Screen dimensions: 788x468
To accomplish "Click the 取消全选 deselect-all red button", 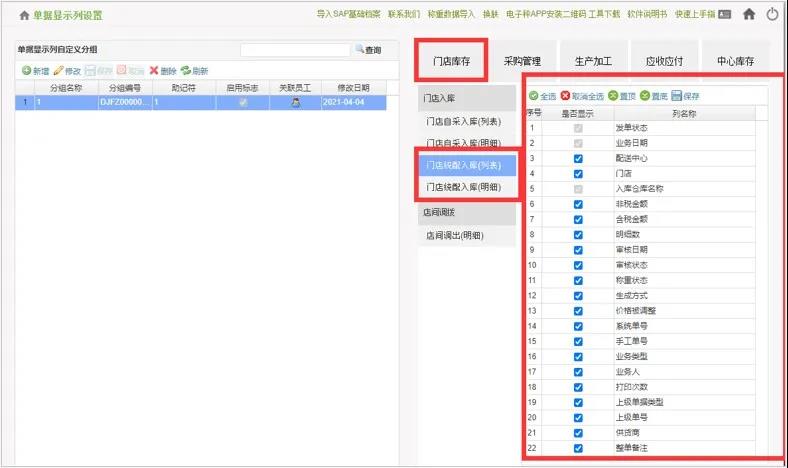I will coord(582,96).
